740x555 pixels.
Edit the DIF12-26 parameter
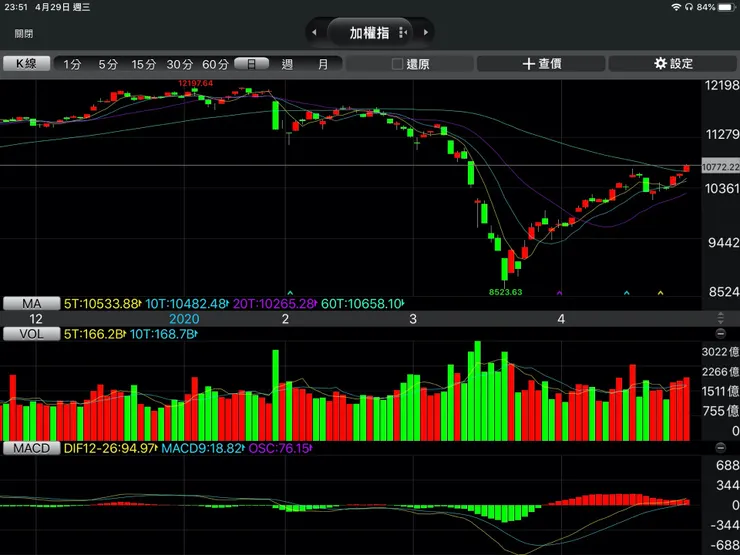(110, 448)
